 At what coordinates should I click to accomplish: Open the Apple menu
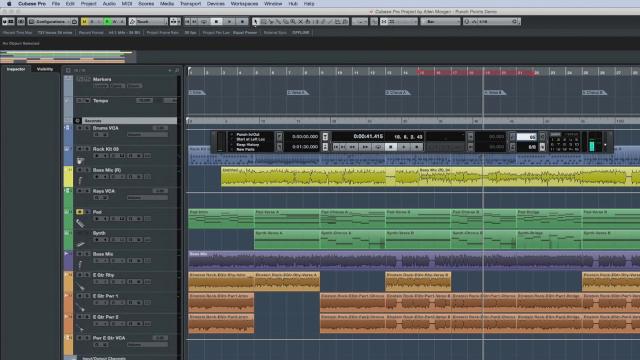tap(9, 4)
